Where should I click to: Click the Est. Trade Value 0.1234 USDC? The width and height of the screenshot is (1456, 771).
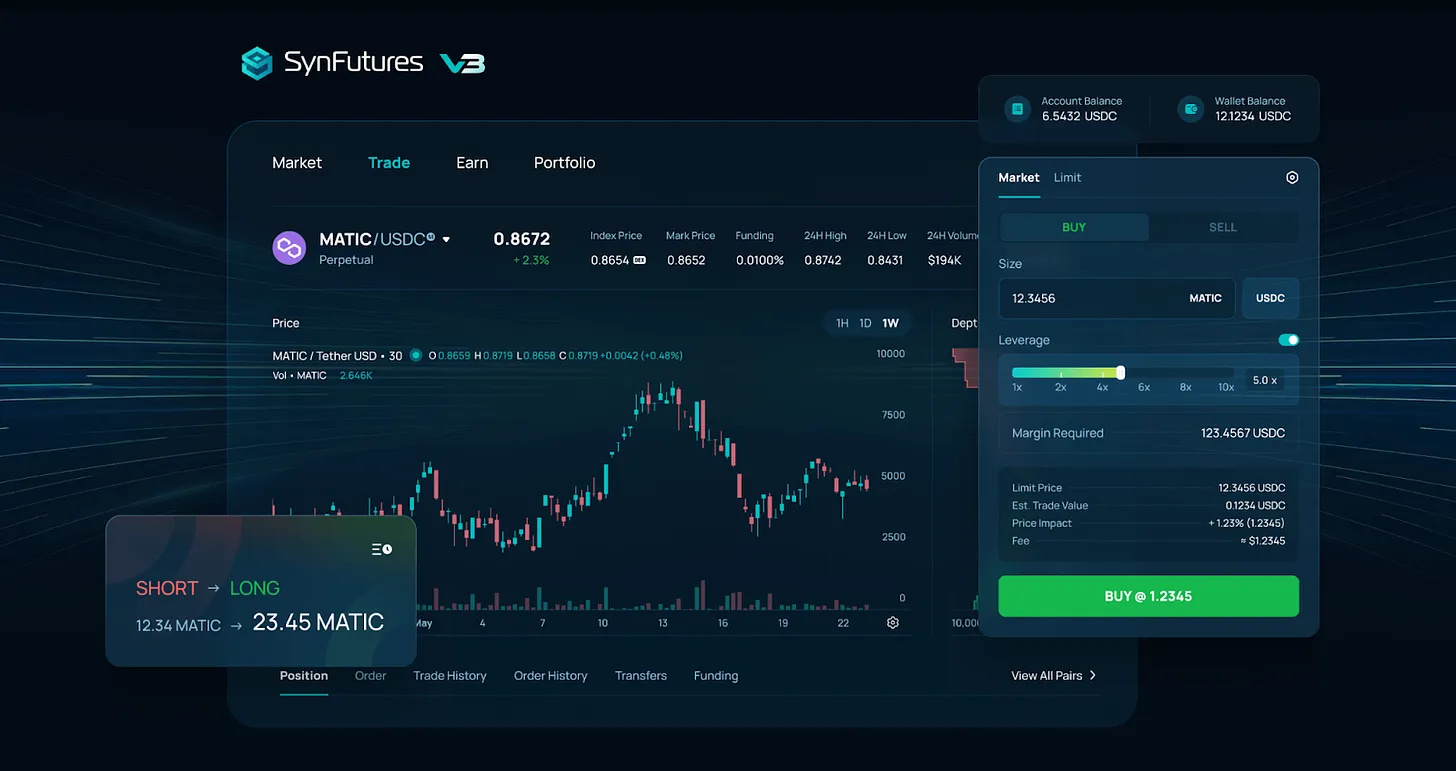(1255, 506)
